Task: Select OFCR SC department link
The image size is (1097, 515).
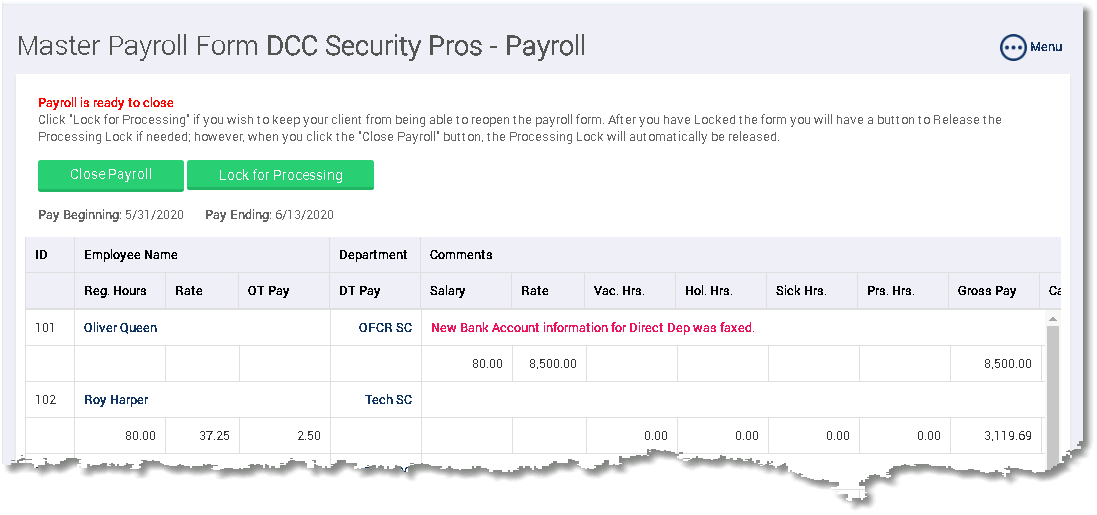Action: pos(385,327)
